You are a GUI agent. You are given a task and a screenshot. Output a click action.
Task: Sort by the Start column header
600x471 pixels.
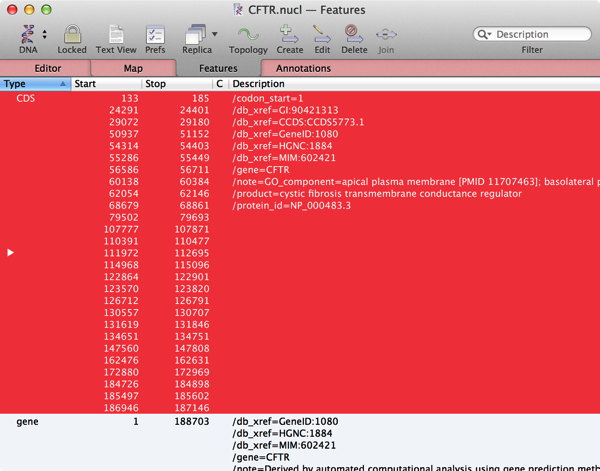click(105, 84)
